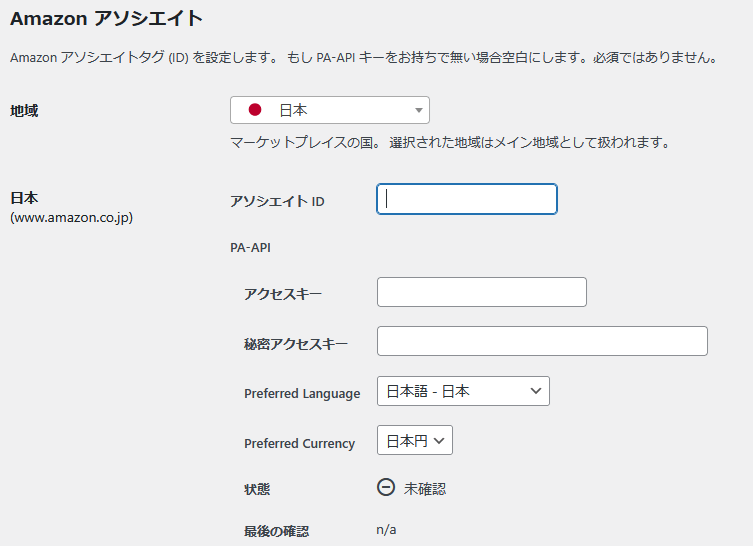The image size is (753, 546).
Task: Click the マーケットプレイスの国 description text
Action: [450, 142]
